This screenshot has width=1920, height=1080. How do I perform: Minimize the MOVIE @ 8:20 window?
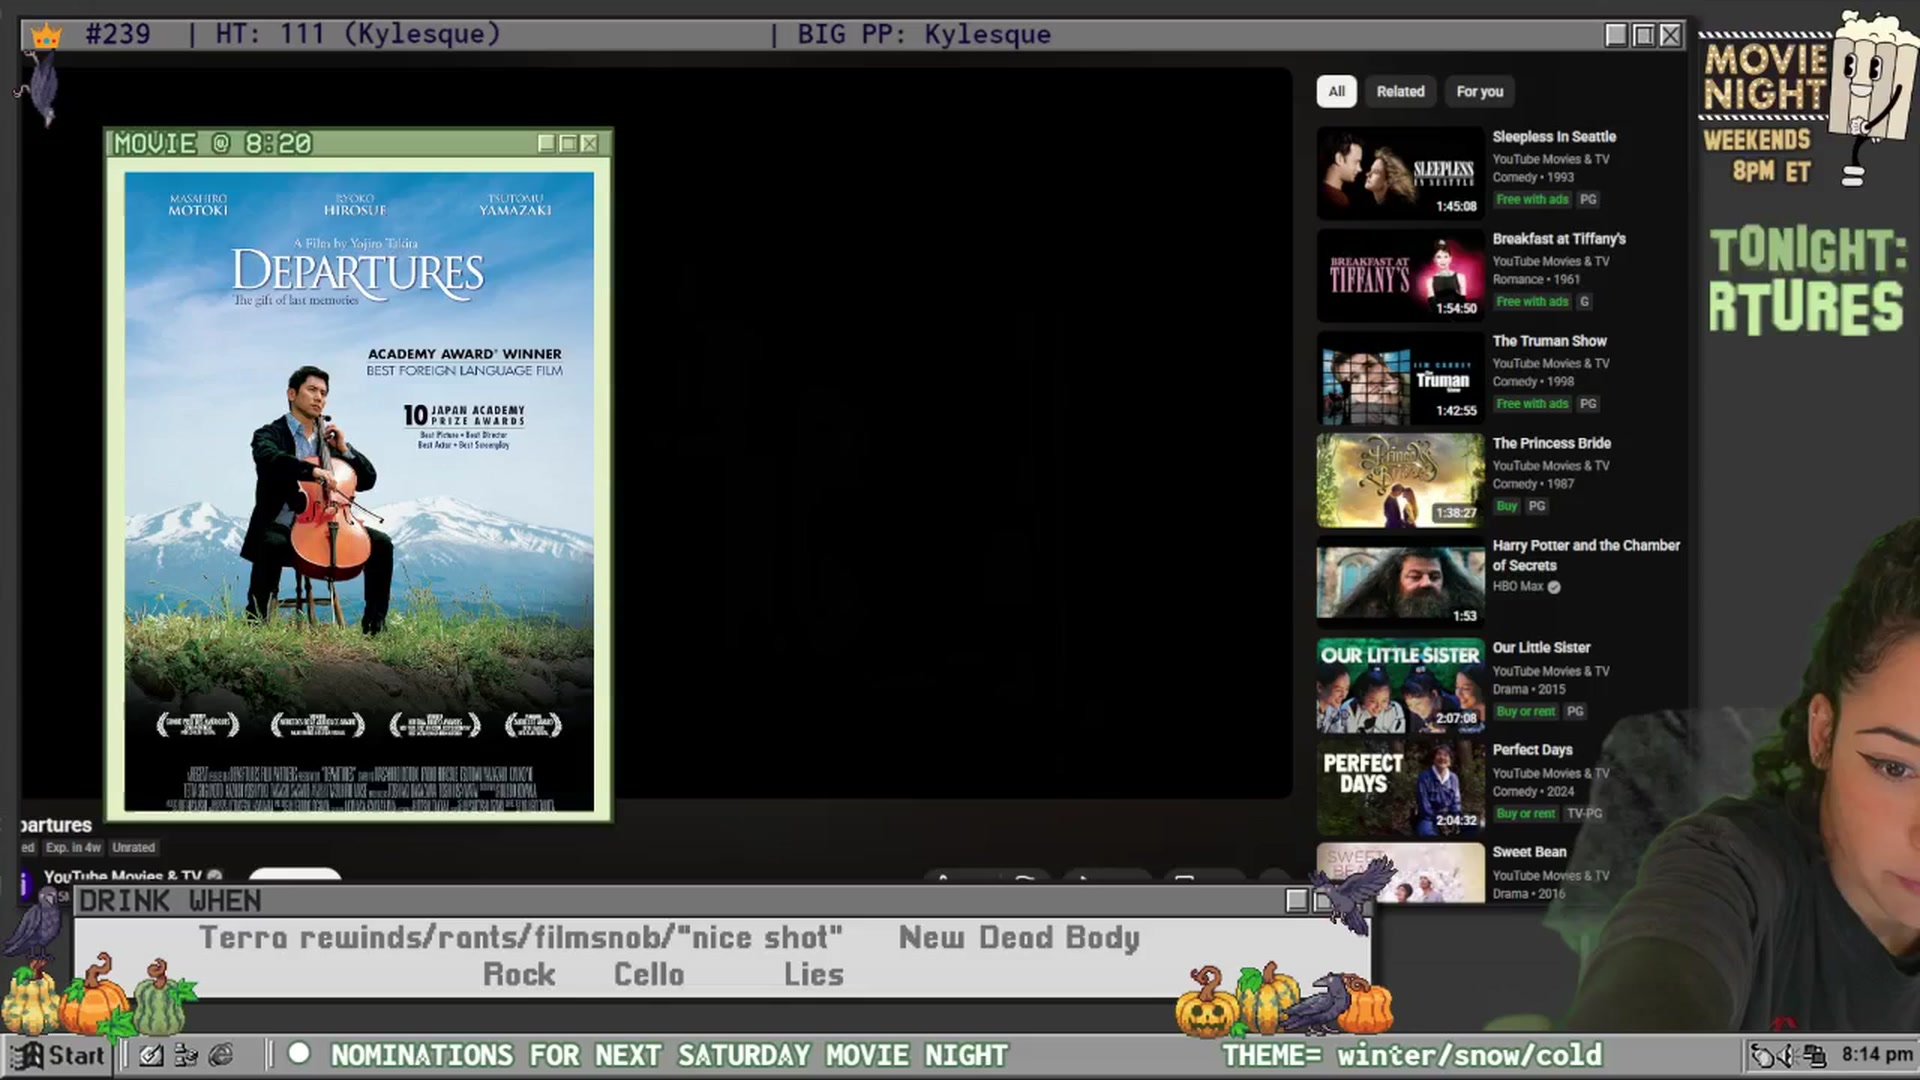coord(546,144)
